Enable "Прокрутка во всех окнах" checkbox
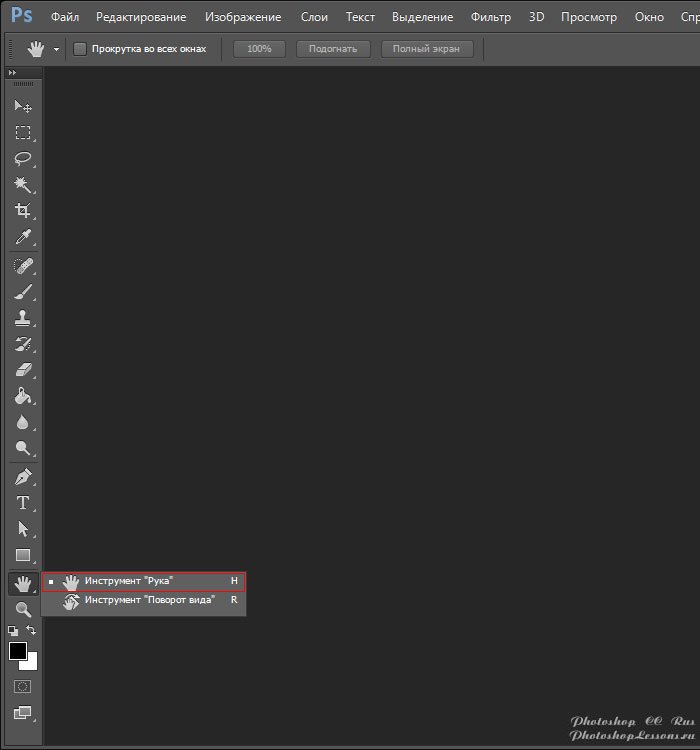 click(x=80, y=49)
